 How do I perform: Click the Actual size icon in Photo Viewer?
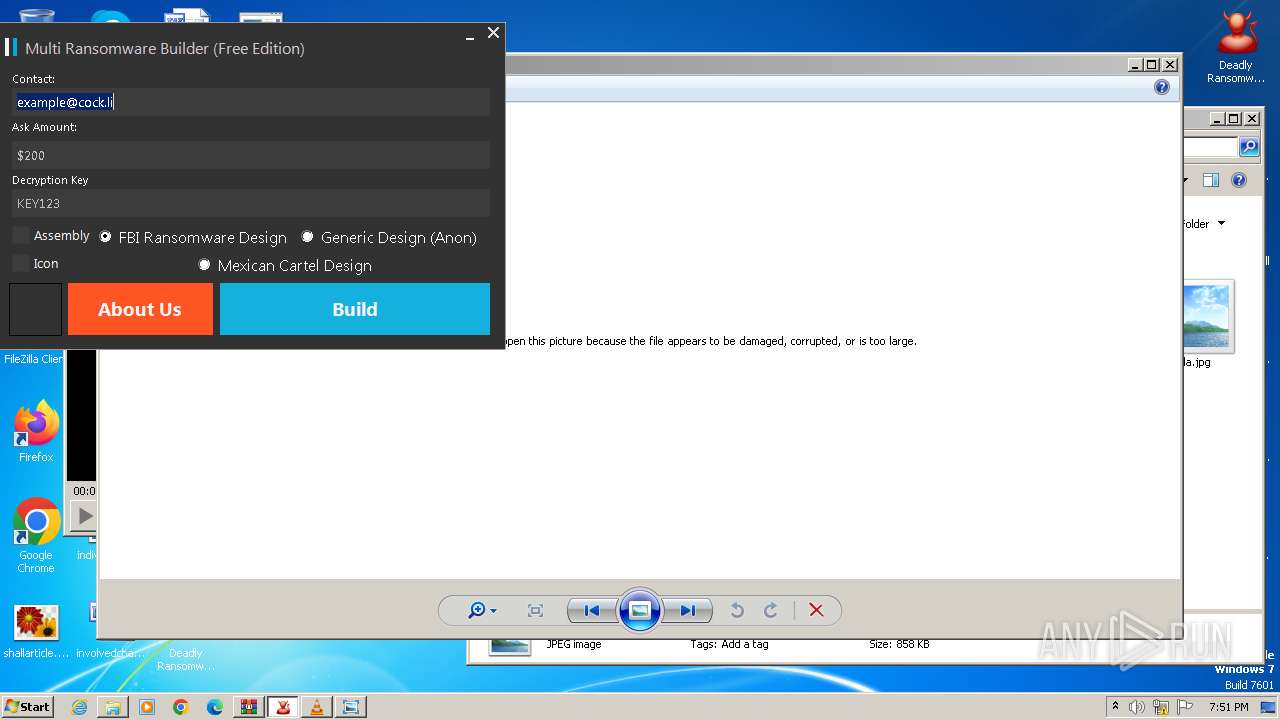pos(535,610)
